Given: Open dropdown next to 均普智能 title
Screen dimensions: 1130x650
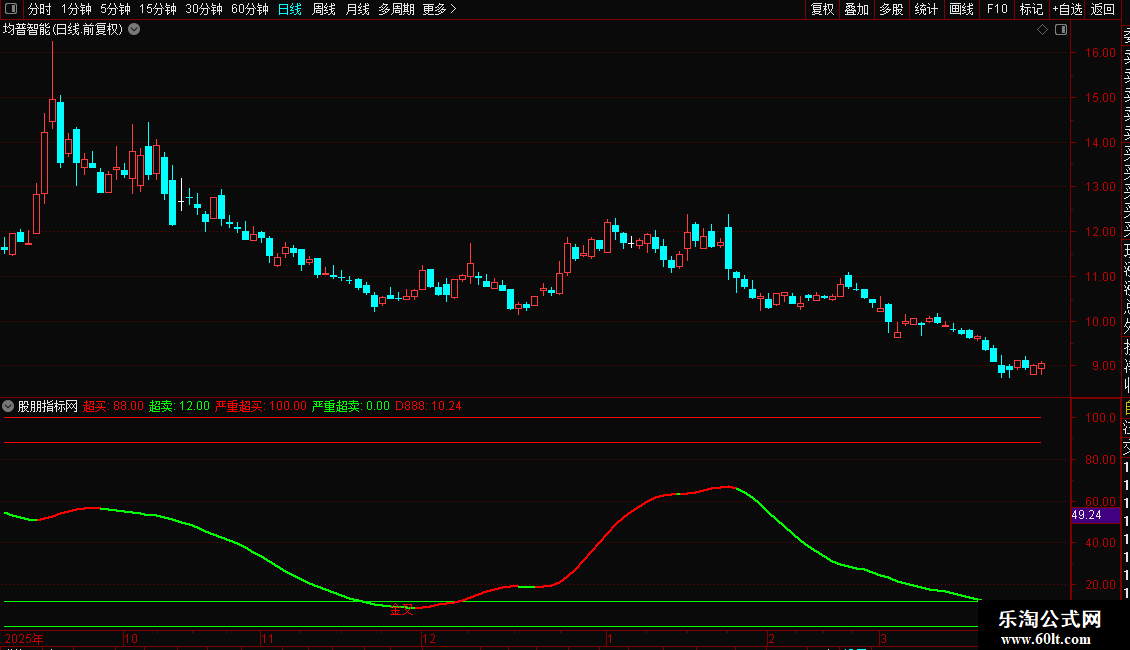Looking at the screenshot, I should [134, 30].
